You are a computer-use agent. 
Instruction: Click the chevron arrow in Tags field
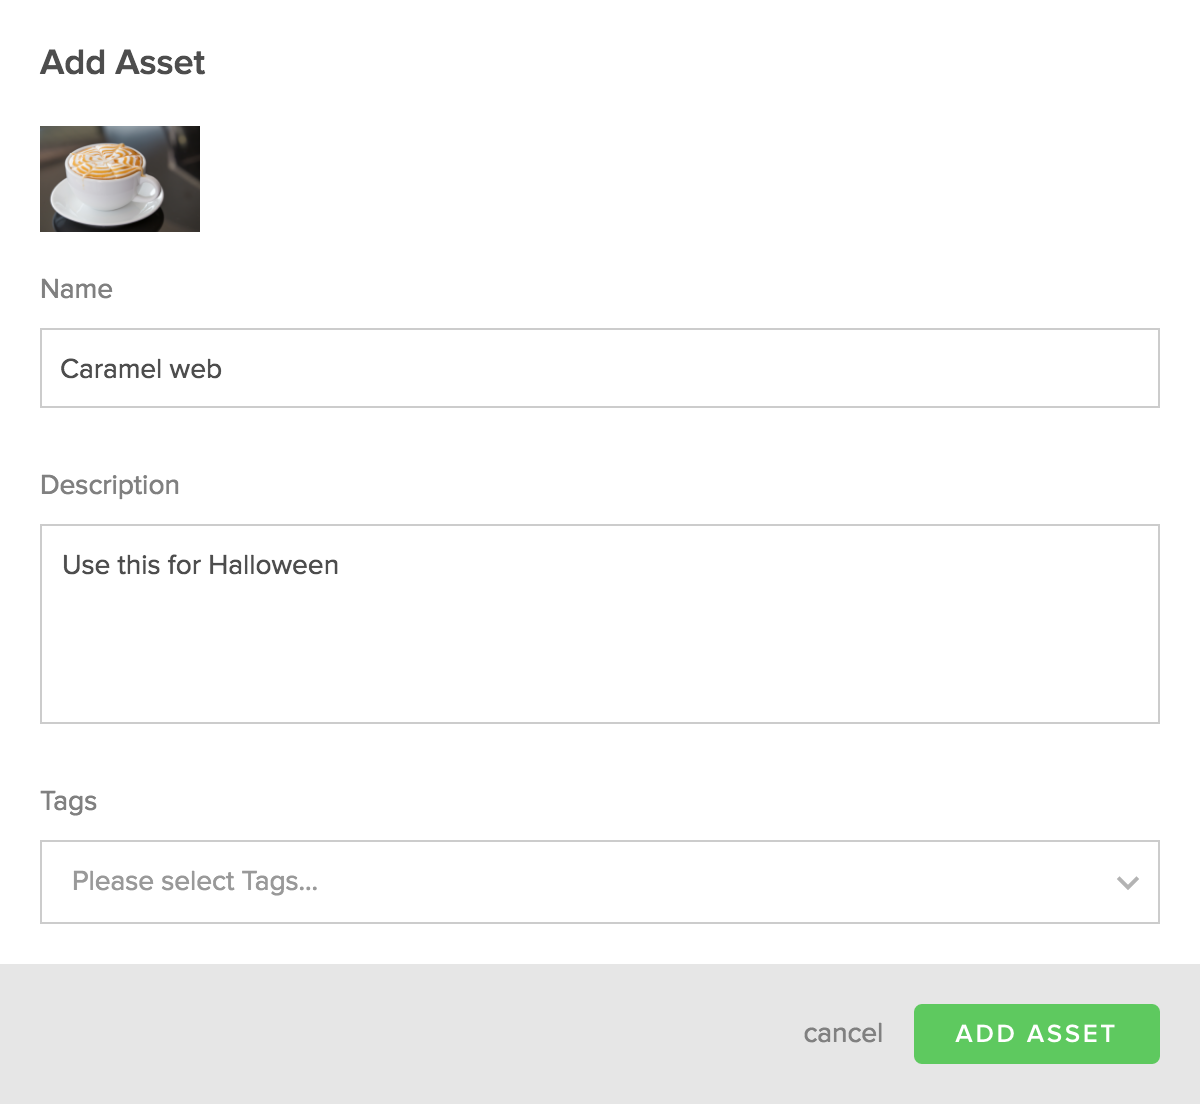click(x=1128, y=883)
